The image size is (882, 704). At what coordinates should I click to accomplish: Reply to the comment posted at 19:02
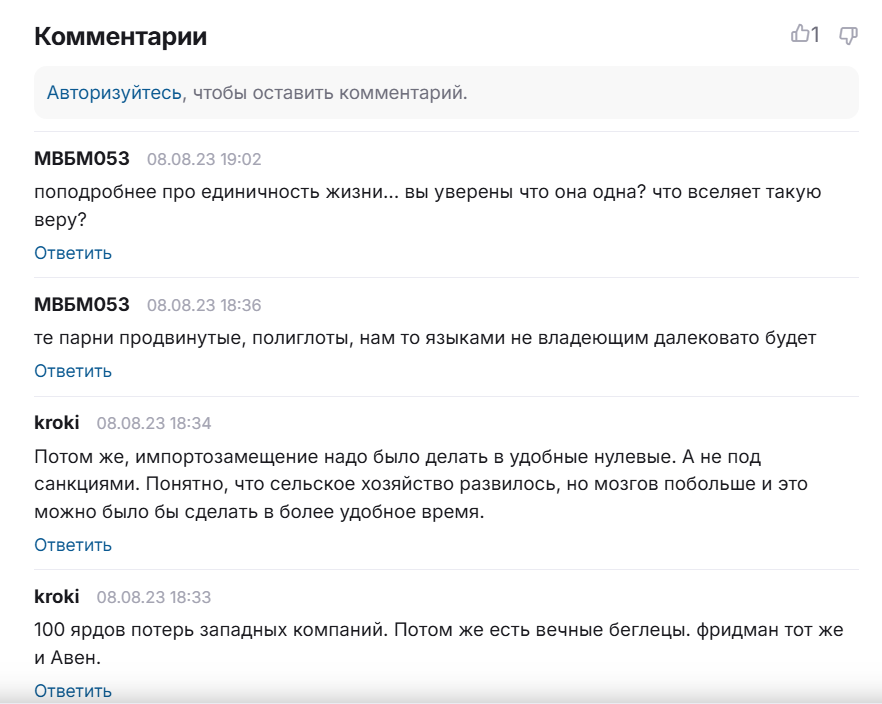pos(73,253)
